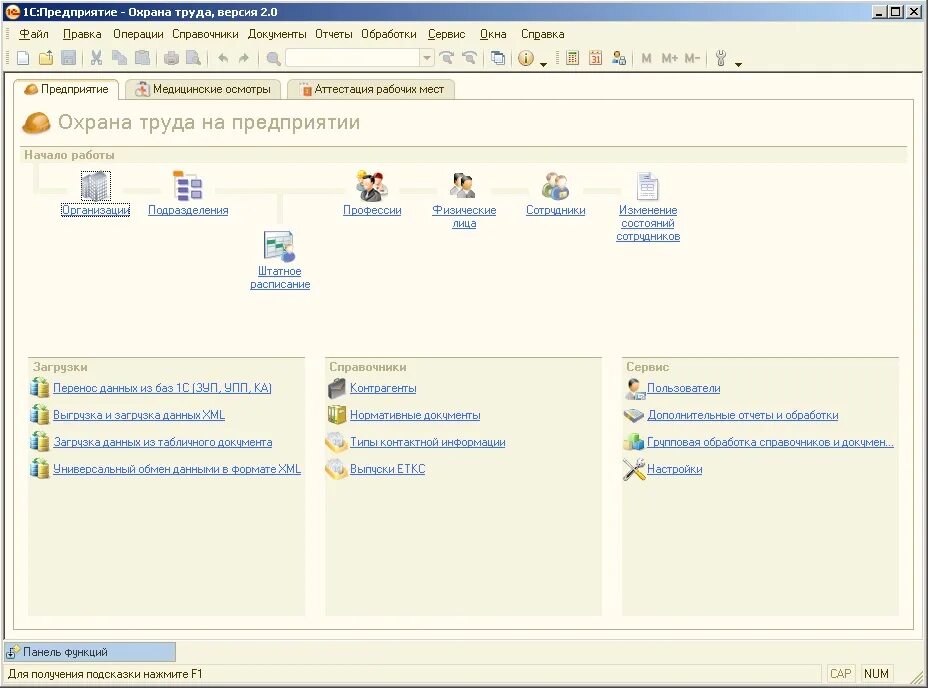Click the user settings toolbar icon
Viewport: 928px width, 688px height.
tap(618, 58)
